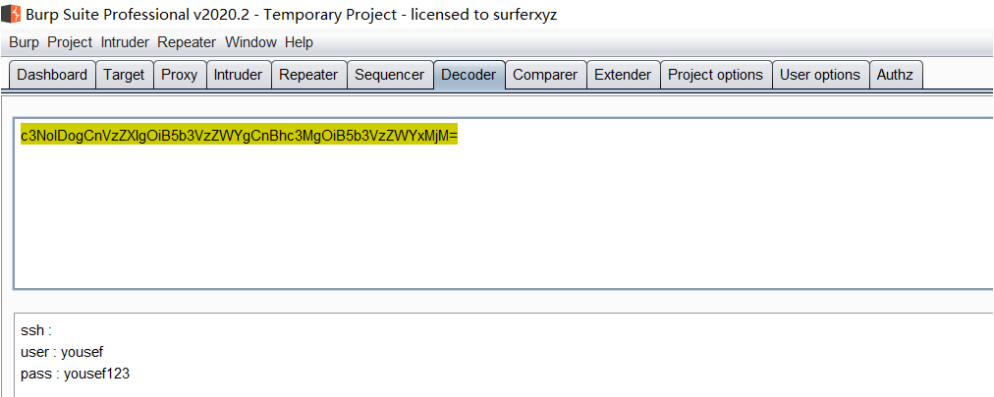Click the 'ssh :' decoded line

[x=36, y=330]
